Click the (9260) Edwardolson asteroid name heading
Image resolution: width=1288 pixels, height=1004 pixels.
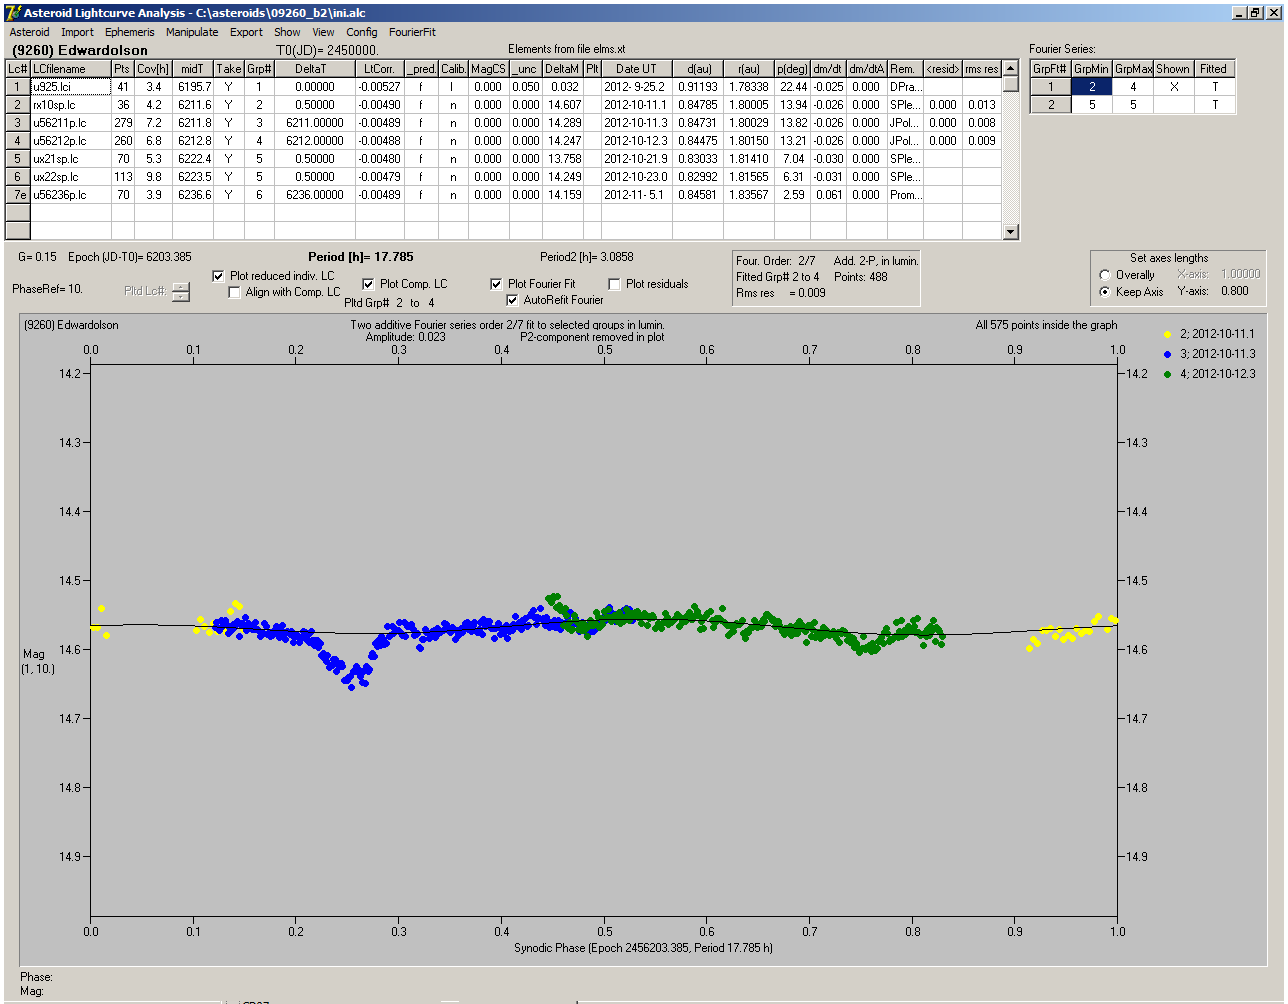(x=79, y=50)
